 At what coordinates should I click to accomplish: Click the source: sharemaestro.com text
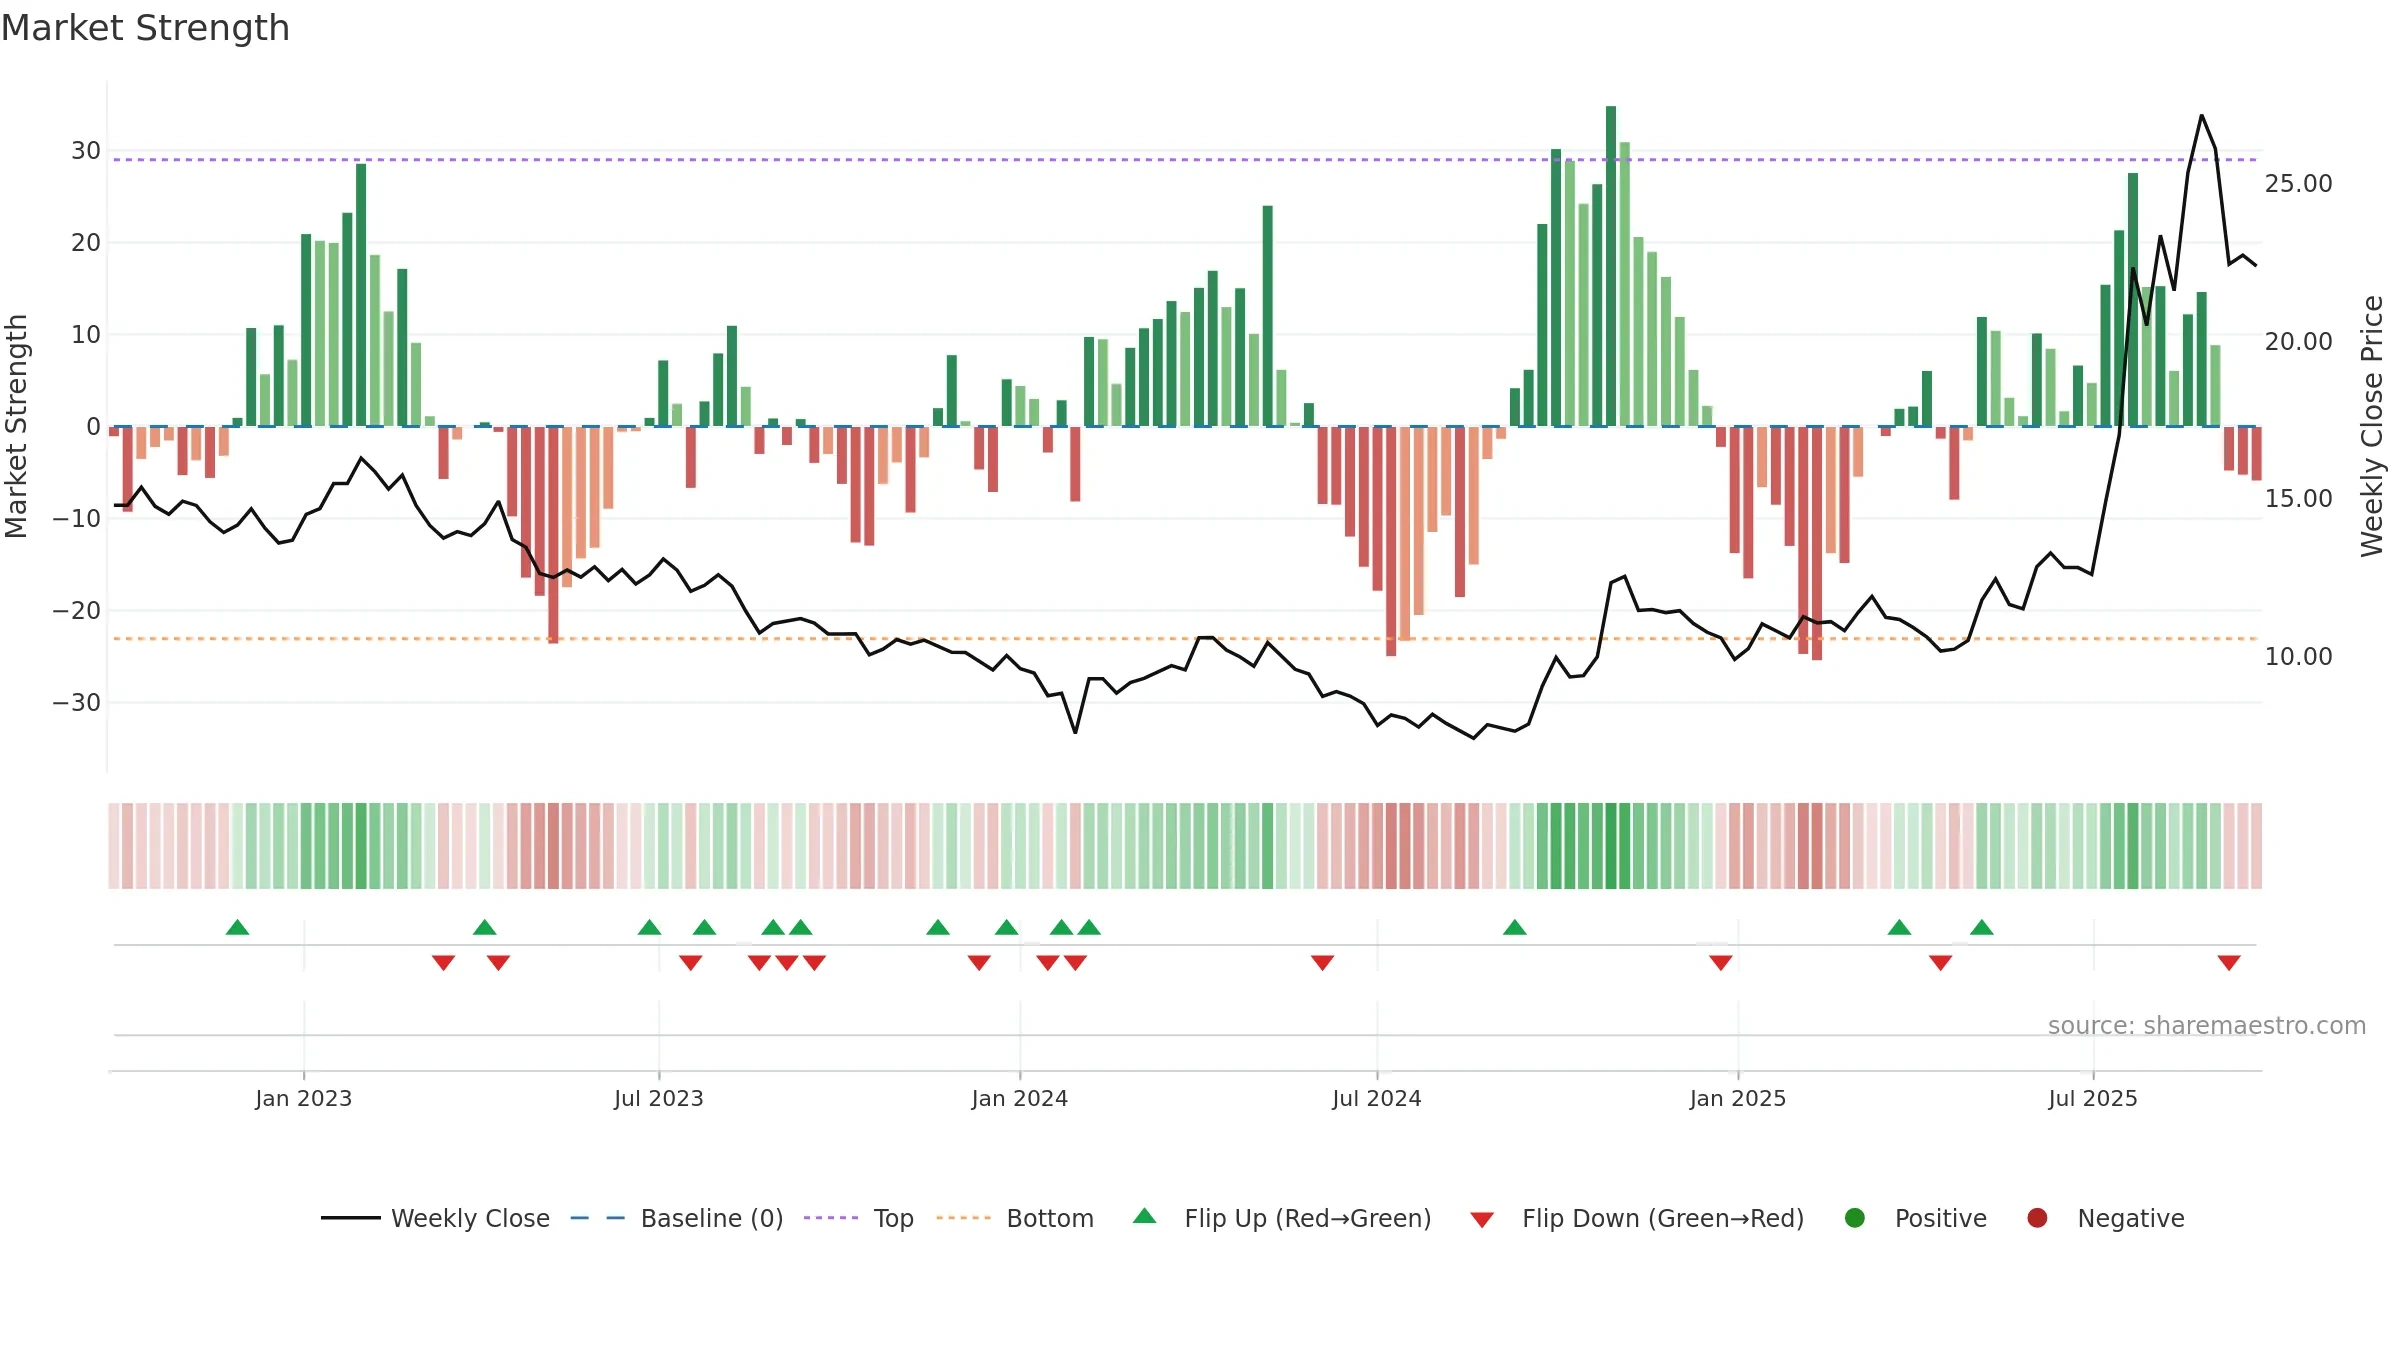point(2207,1025)
